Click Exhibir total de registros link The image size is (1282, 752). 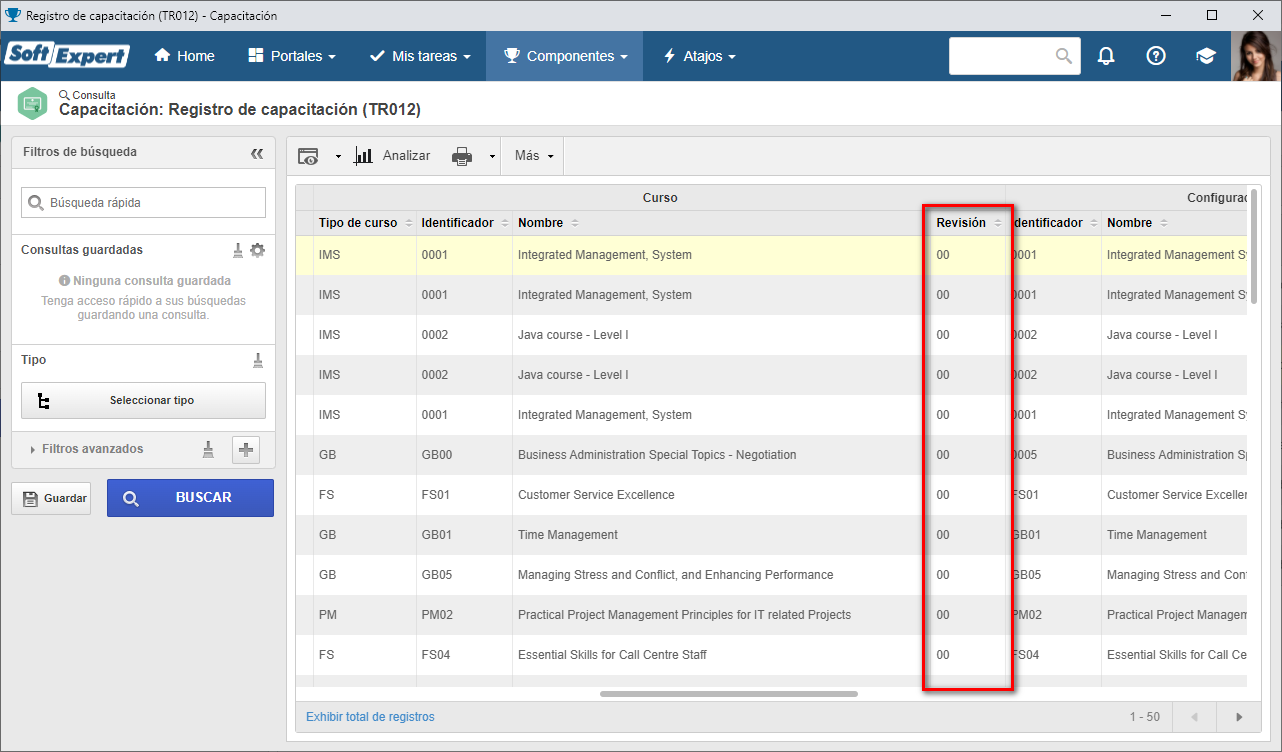(370, 717)
